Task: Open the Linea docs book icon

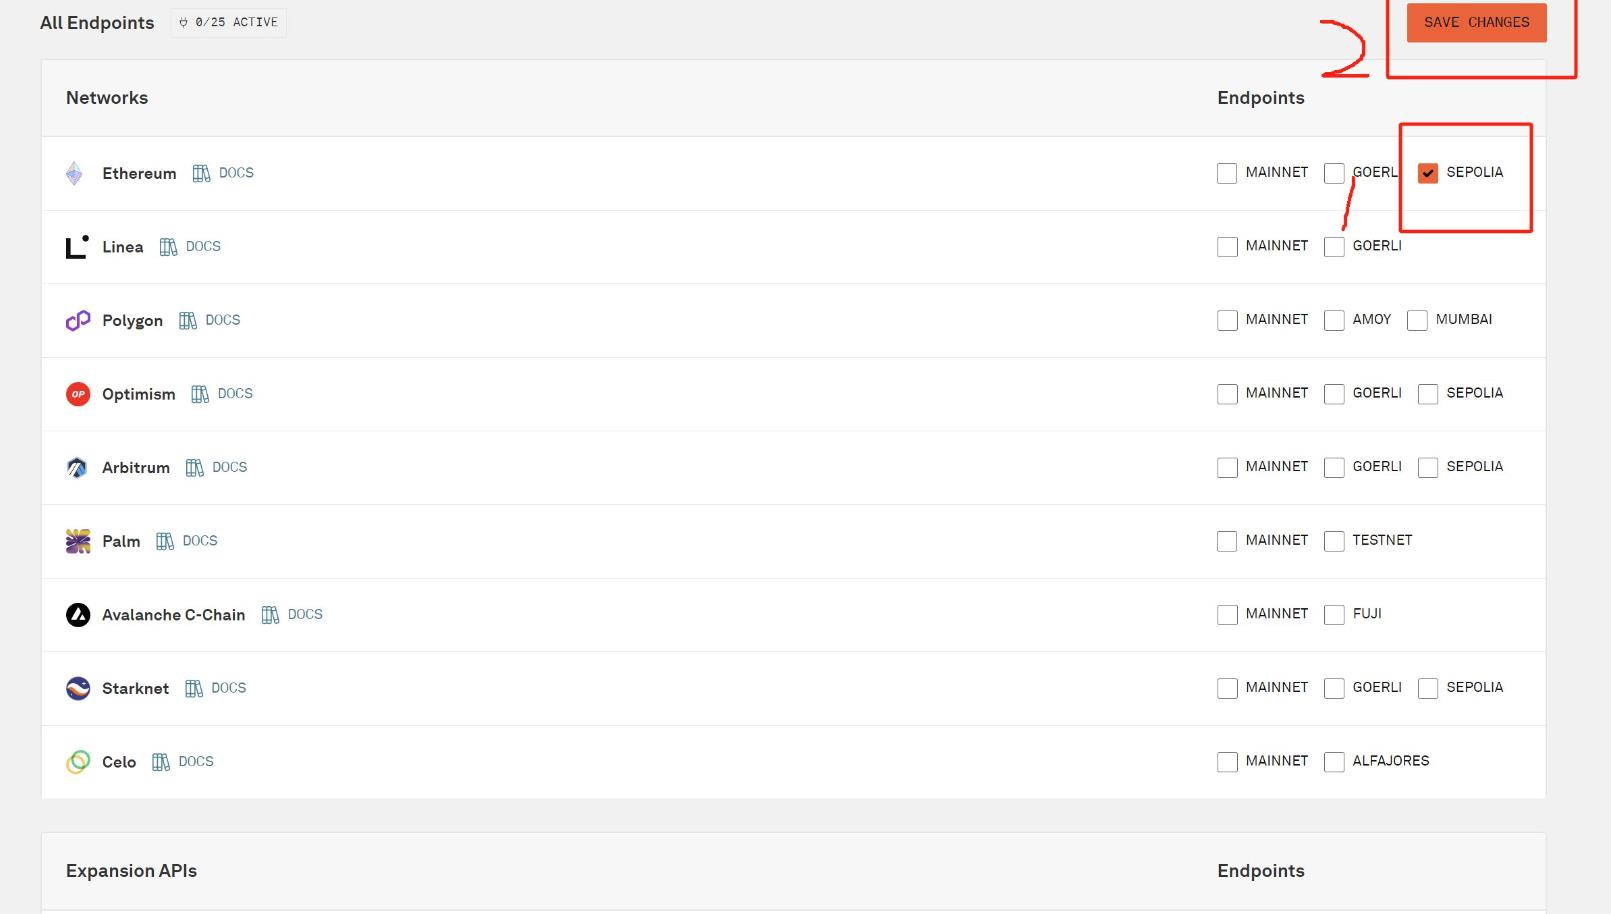Action: (168, 247)
